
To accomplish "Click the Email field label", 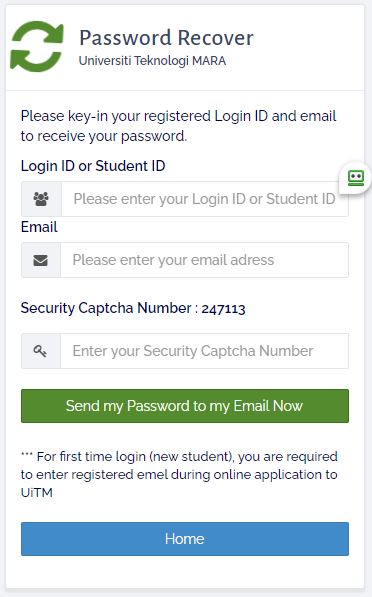I will (39, 227).
